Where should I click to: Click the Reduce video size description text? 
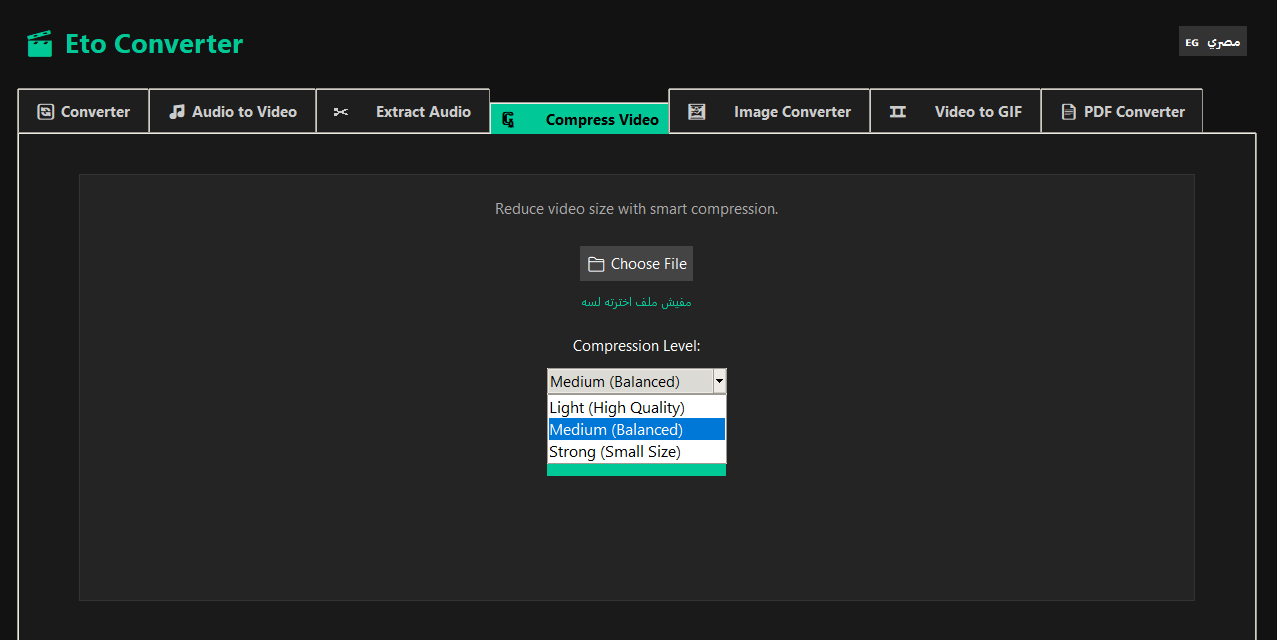pos(636,209)
